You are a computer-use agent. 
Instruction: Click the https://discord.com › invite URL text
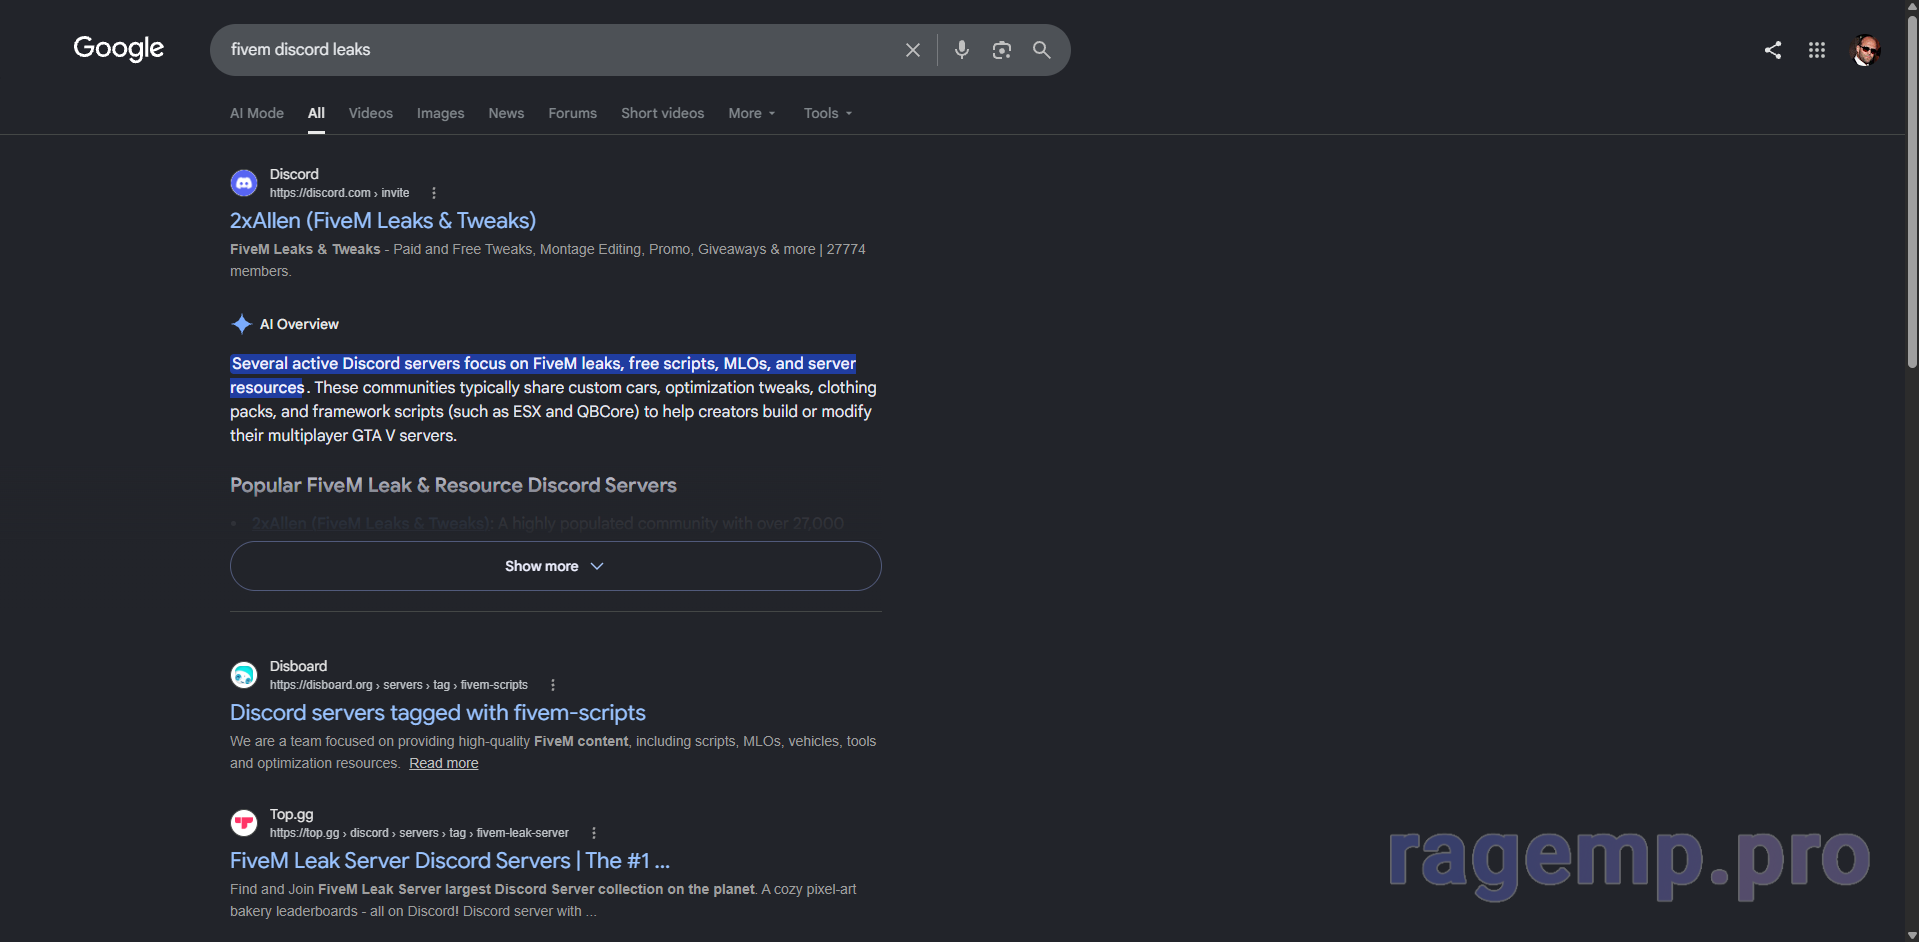point(339,193)
